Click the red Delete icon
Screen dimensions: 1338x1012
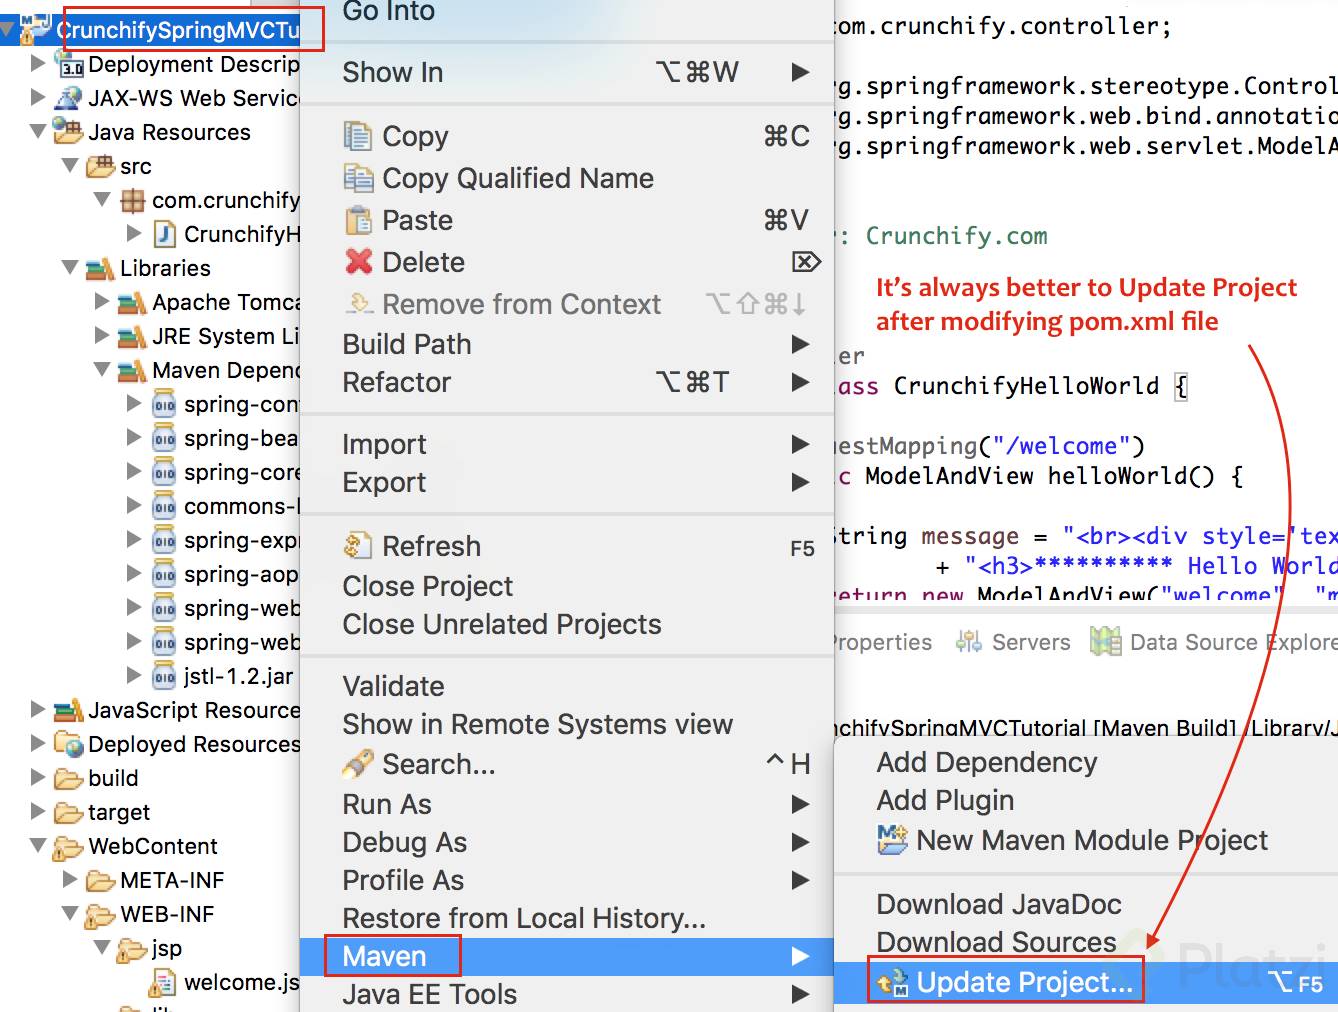pos(357,262)
